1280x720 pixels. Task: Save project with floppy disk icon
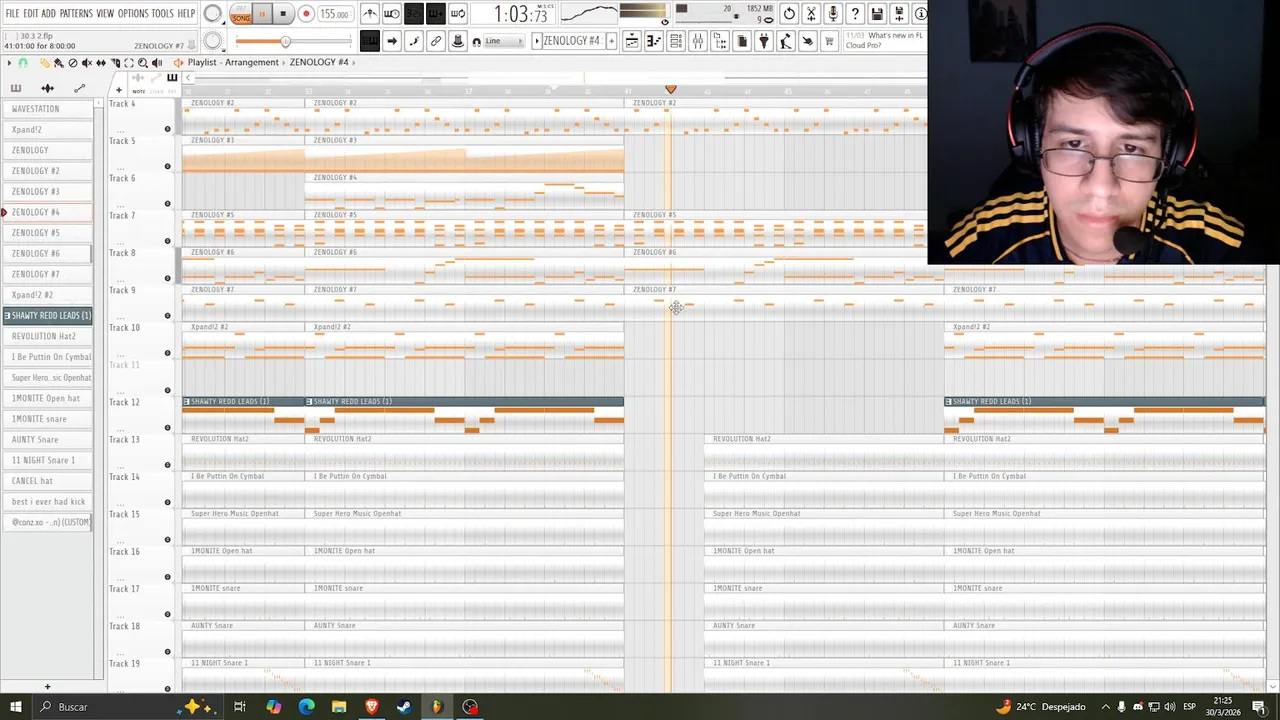[877, 13]
